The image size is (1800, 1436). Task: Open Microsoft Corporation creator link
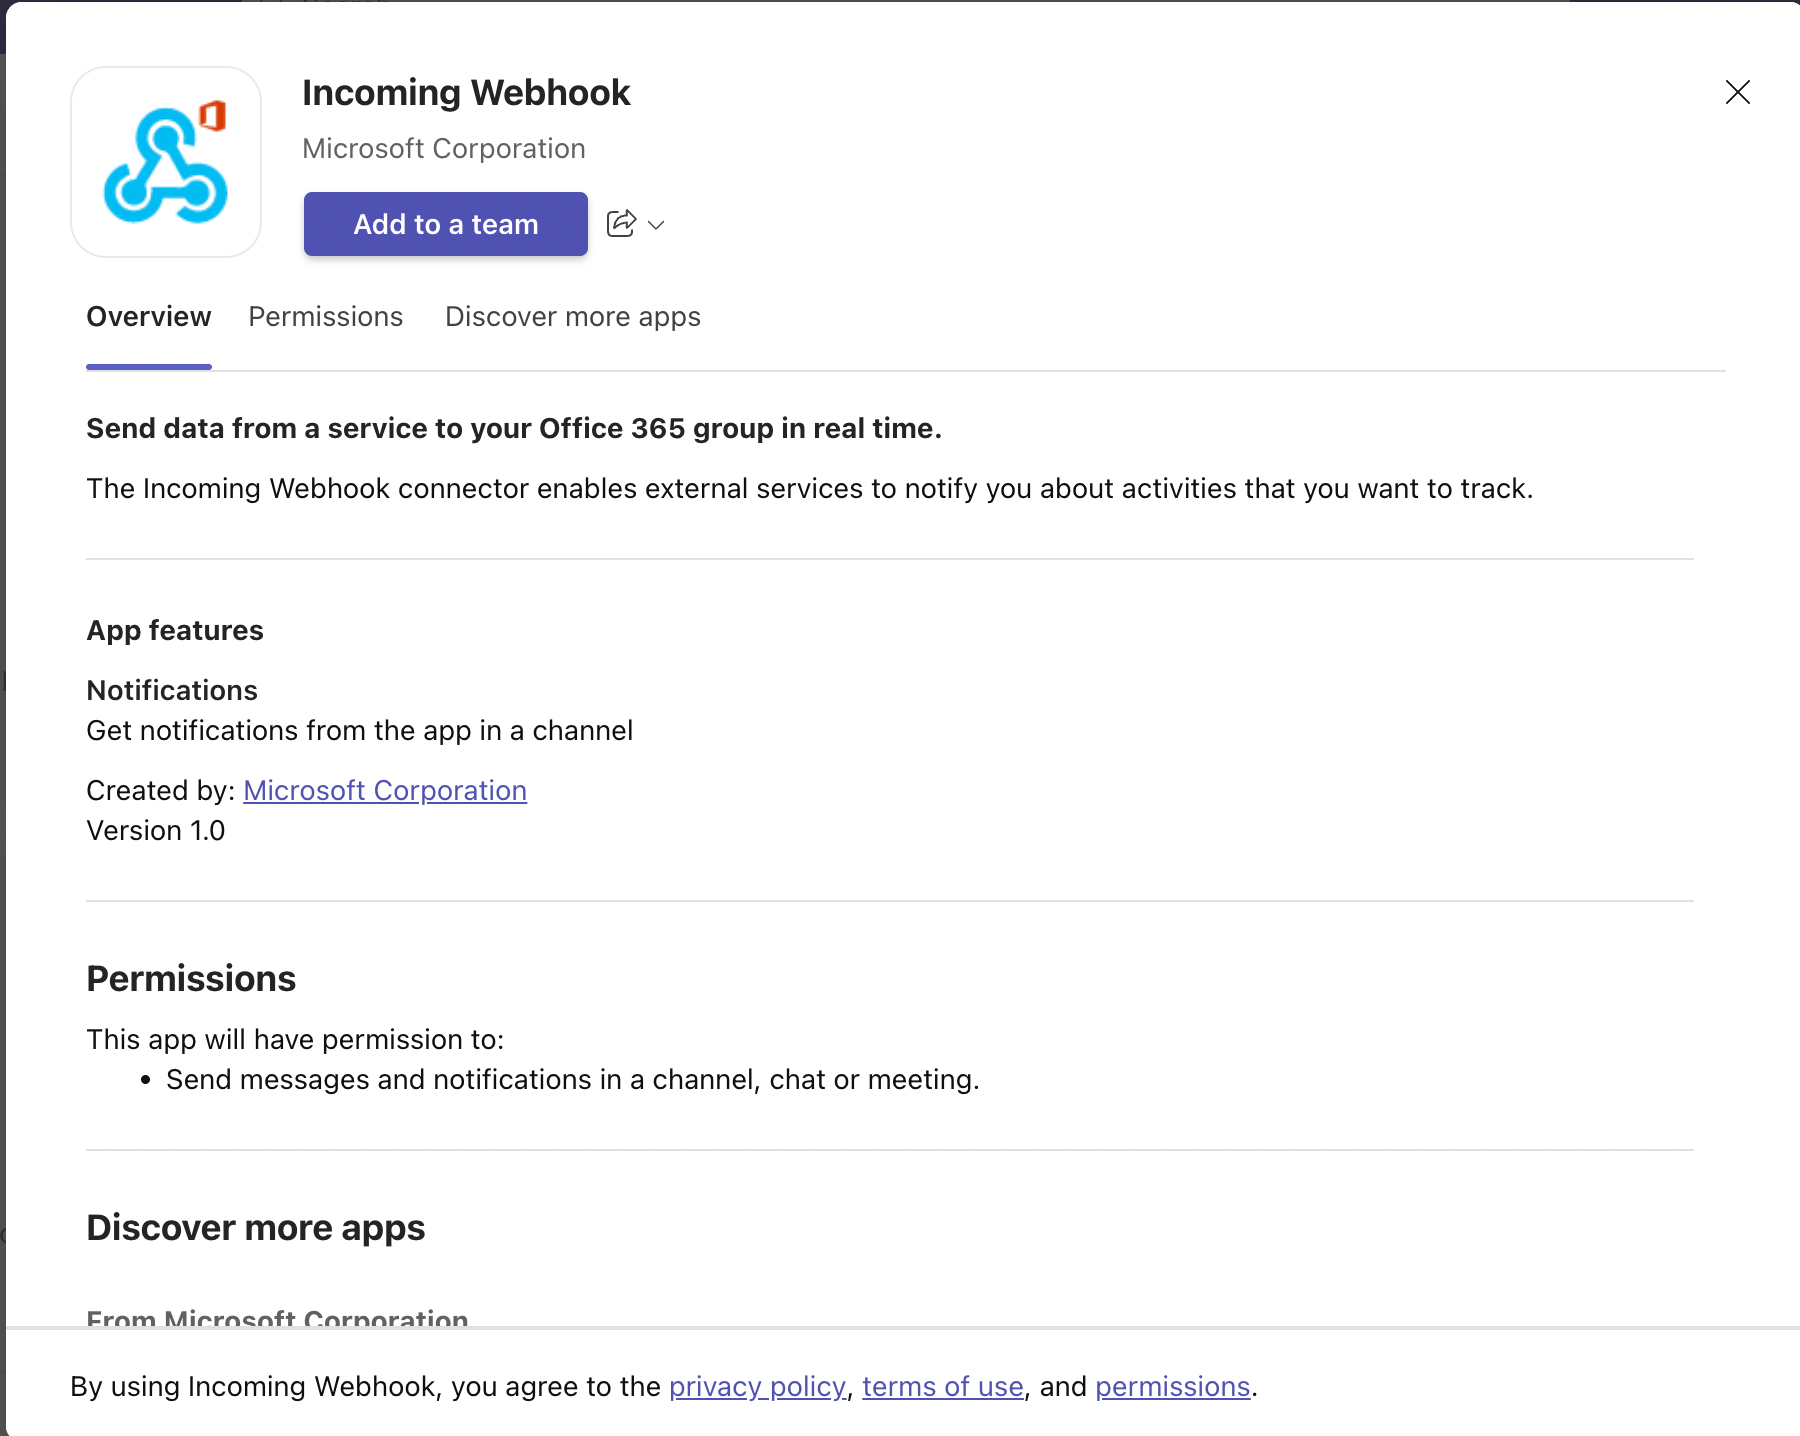click(x=385, y=790)
